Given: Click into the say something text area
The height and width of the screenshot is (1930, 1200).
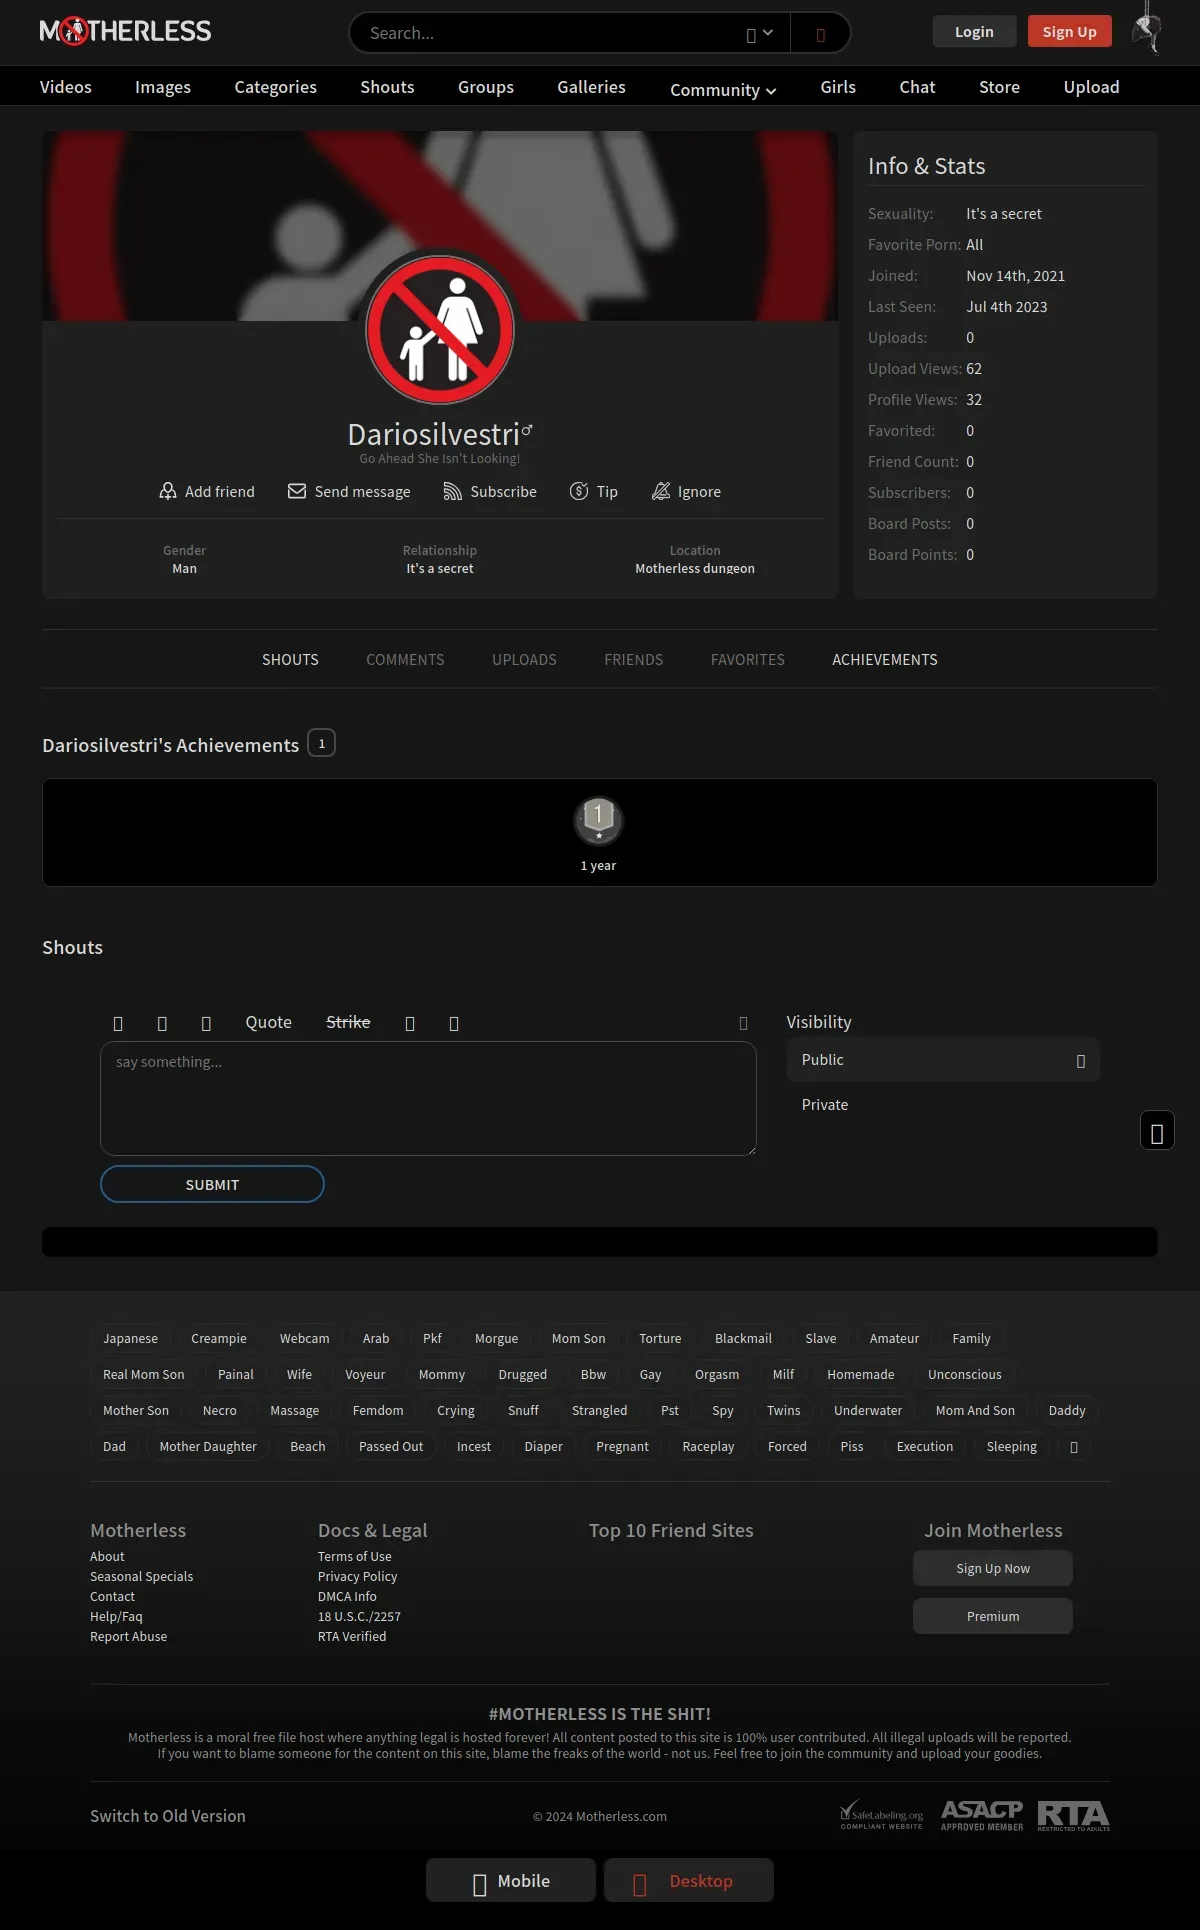Looking at the screenshot, I should pyautogui.click(x=428, y=1098).
